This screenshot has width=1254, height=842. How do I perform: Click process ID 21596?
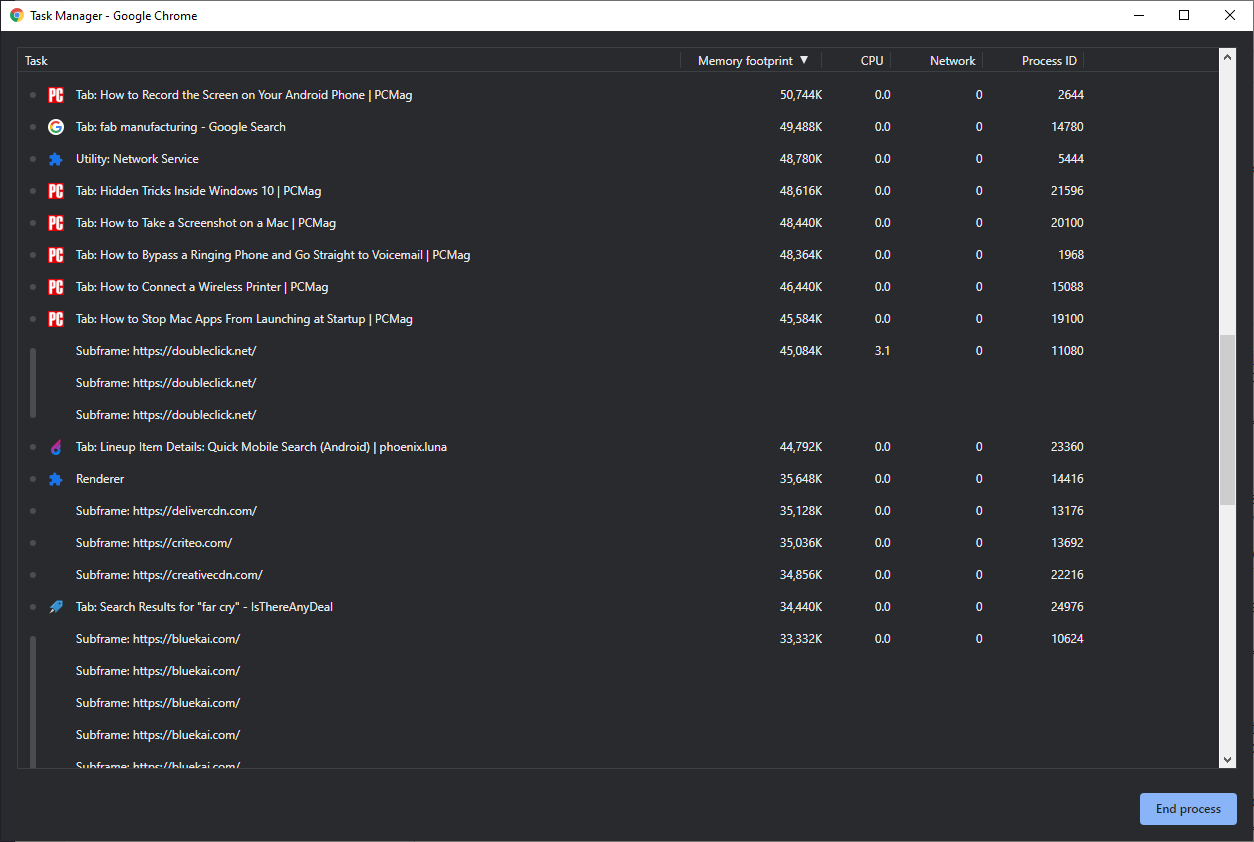coord(1067,191)
